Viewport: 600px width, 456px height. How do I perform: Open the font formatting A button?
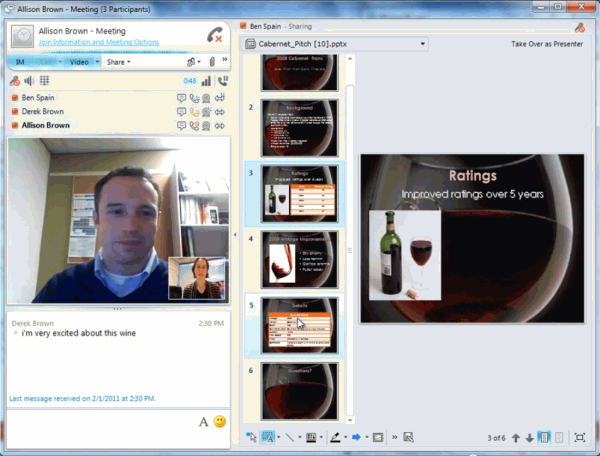(x=204, y=422)
